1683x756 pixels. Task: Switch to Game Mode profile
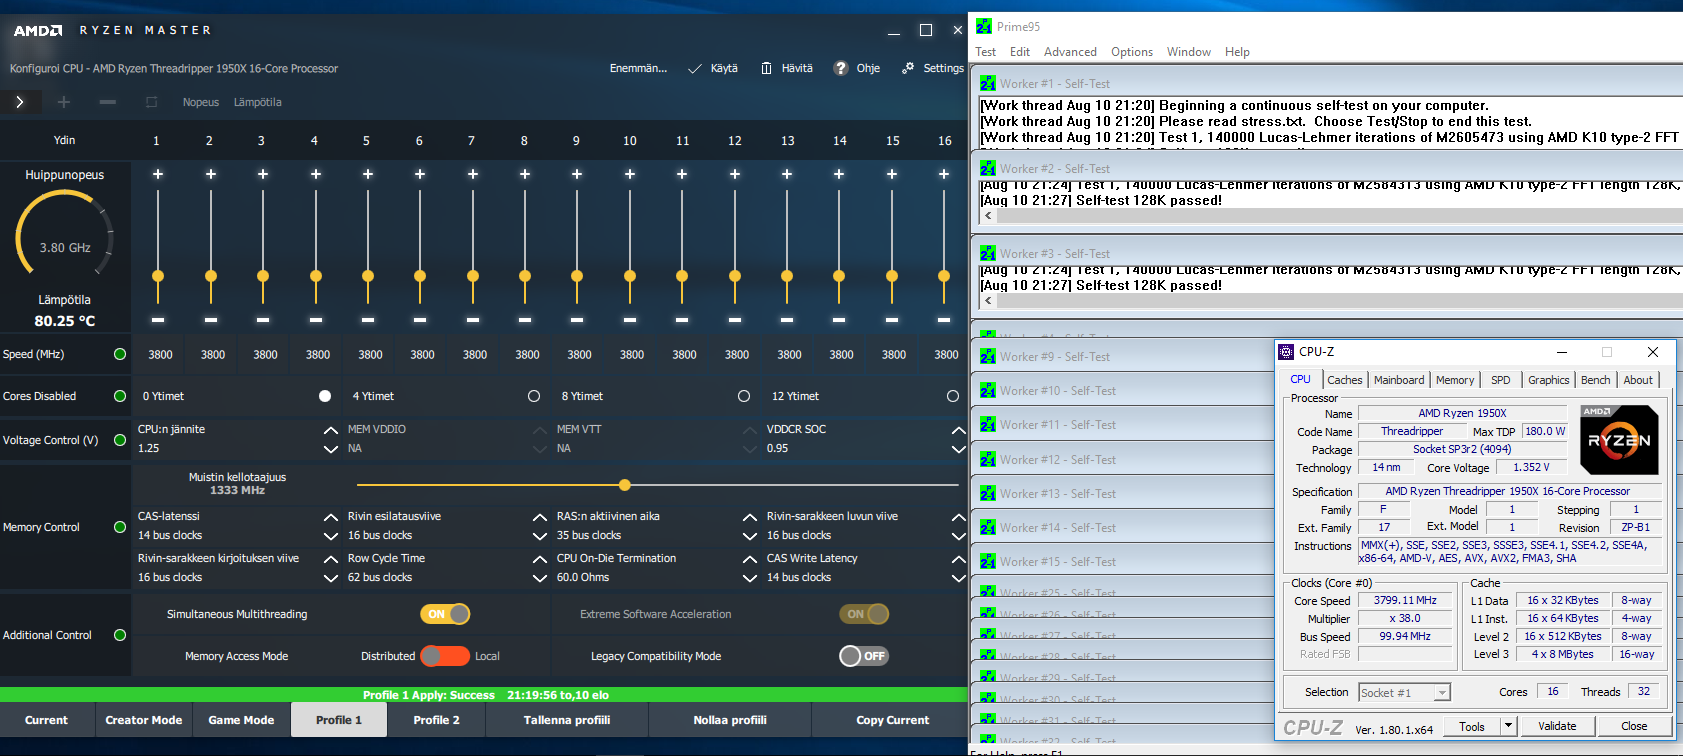tap(241, 720)
